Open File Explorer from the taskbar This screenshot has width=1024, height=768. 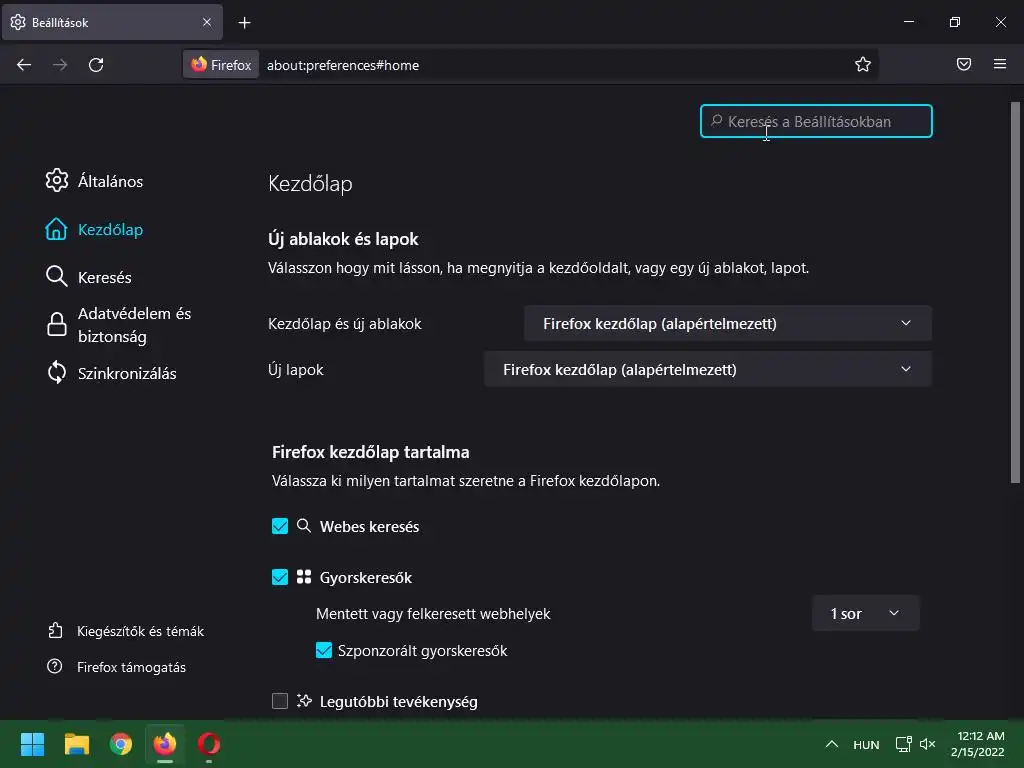(76, 744)
